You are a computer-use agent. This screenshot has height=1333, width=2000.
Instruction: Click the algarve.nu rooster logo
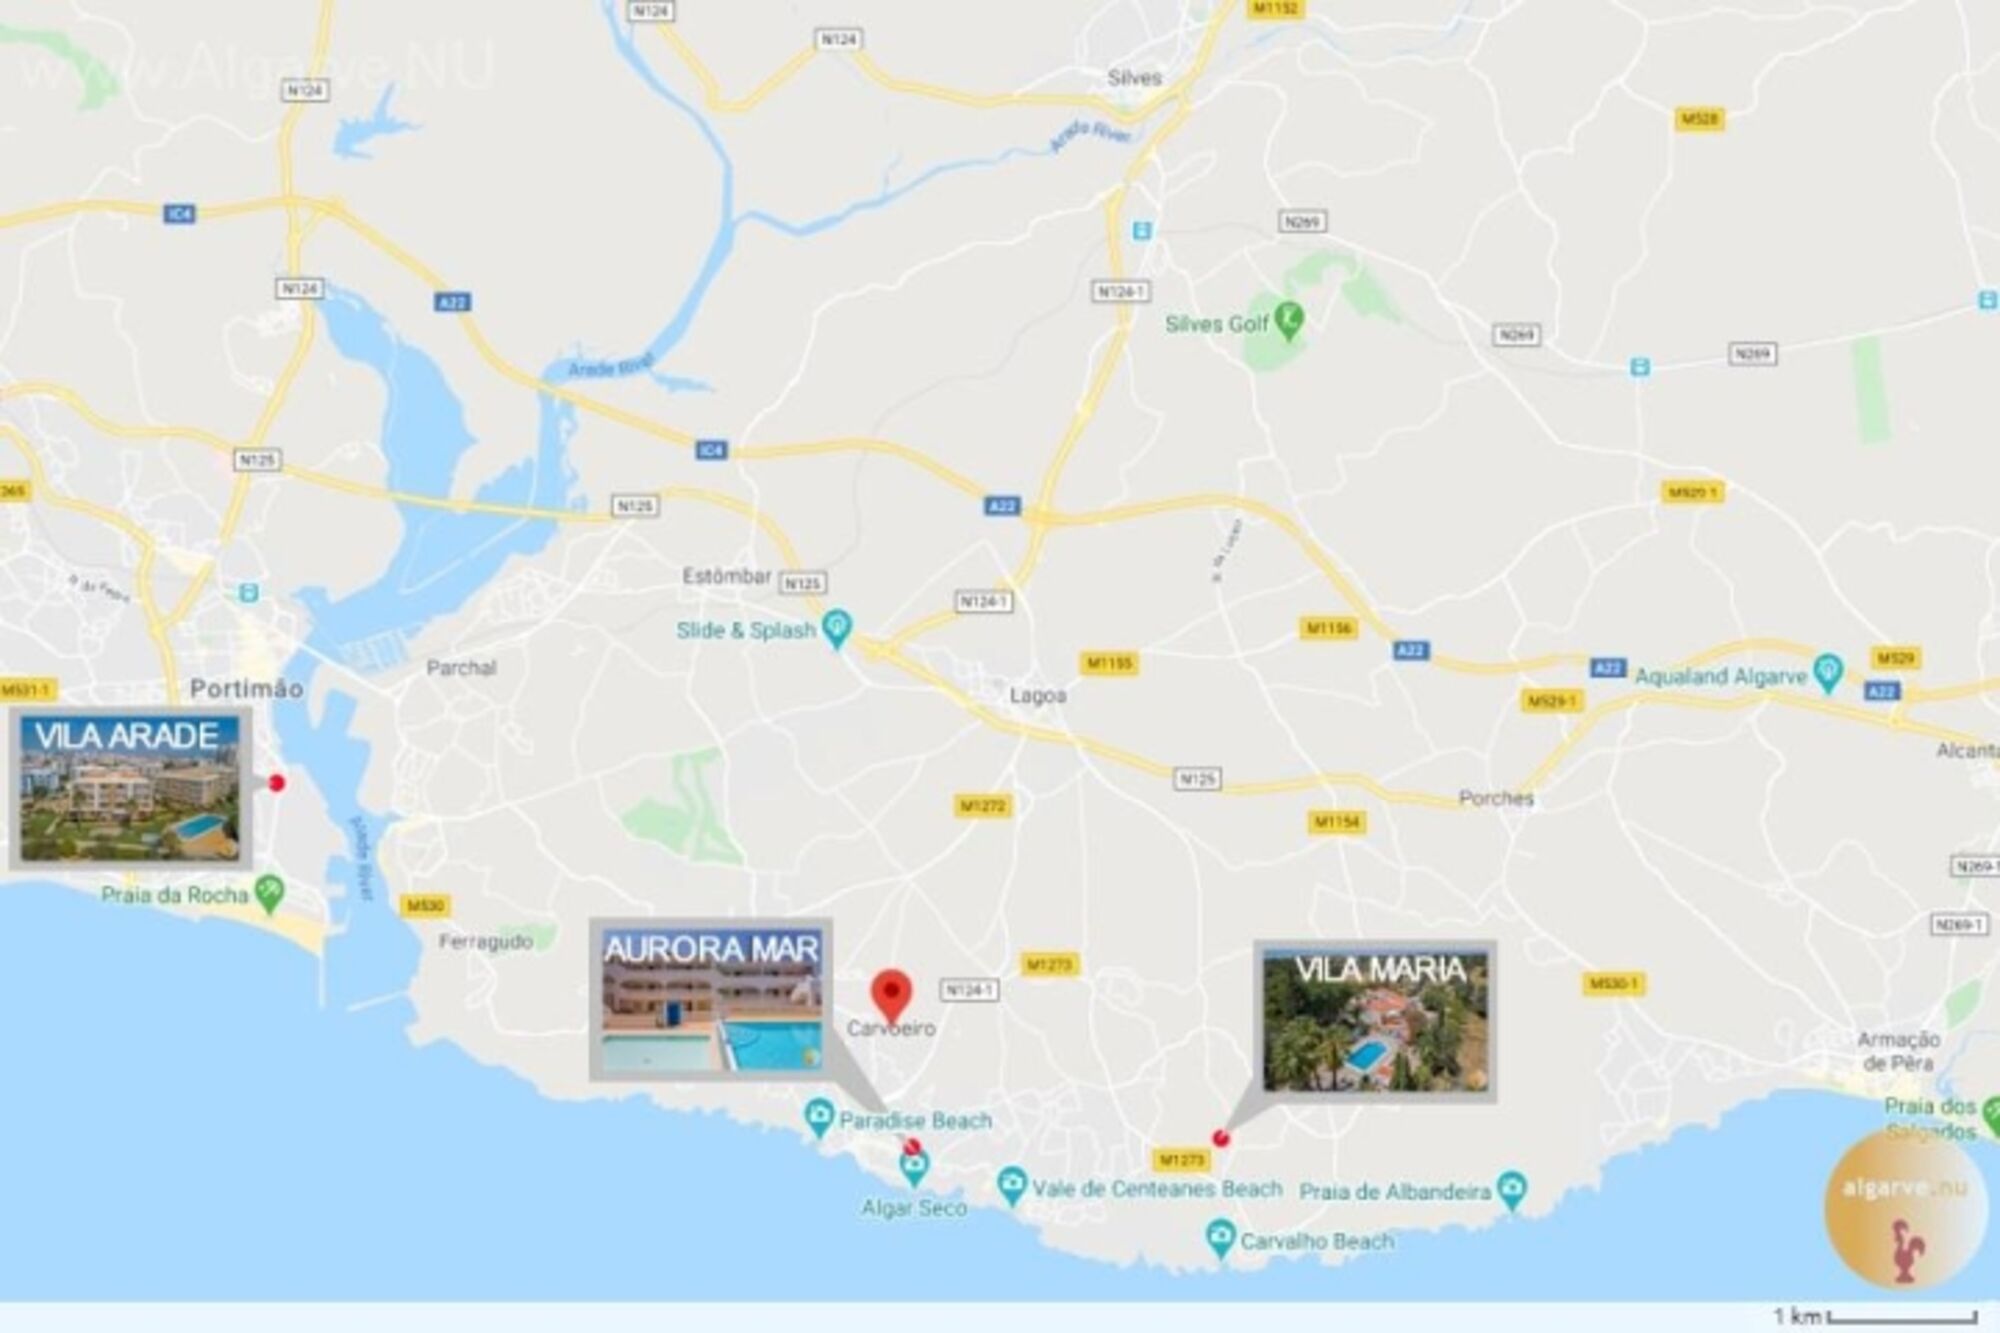[1905, 1210]
